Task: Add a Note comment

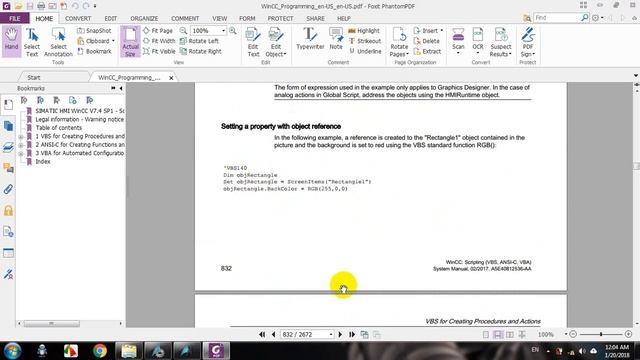Action: point(336,39)
